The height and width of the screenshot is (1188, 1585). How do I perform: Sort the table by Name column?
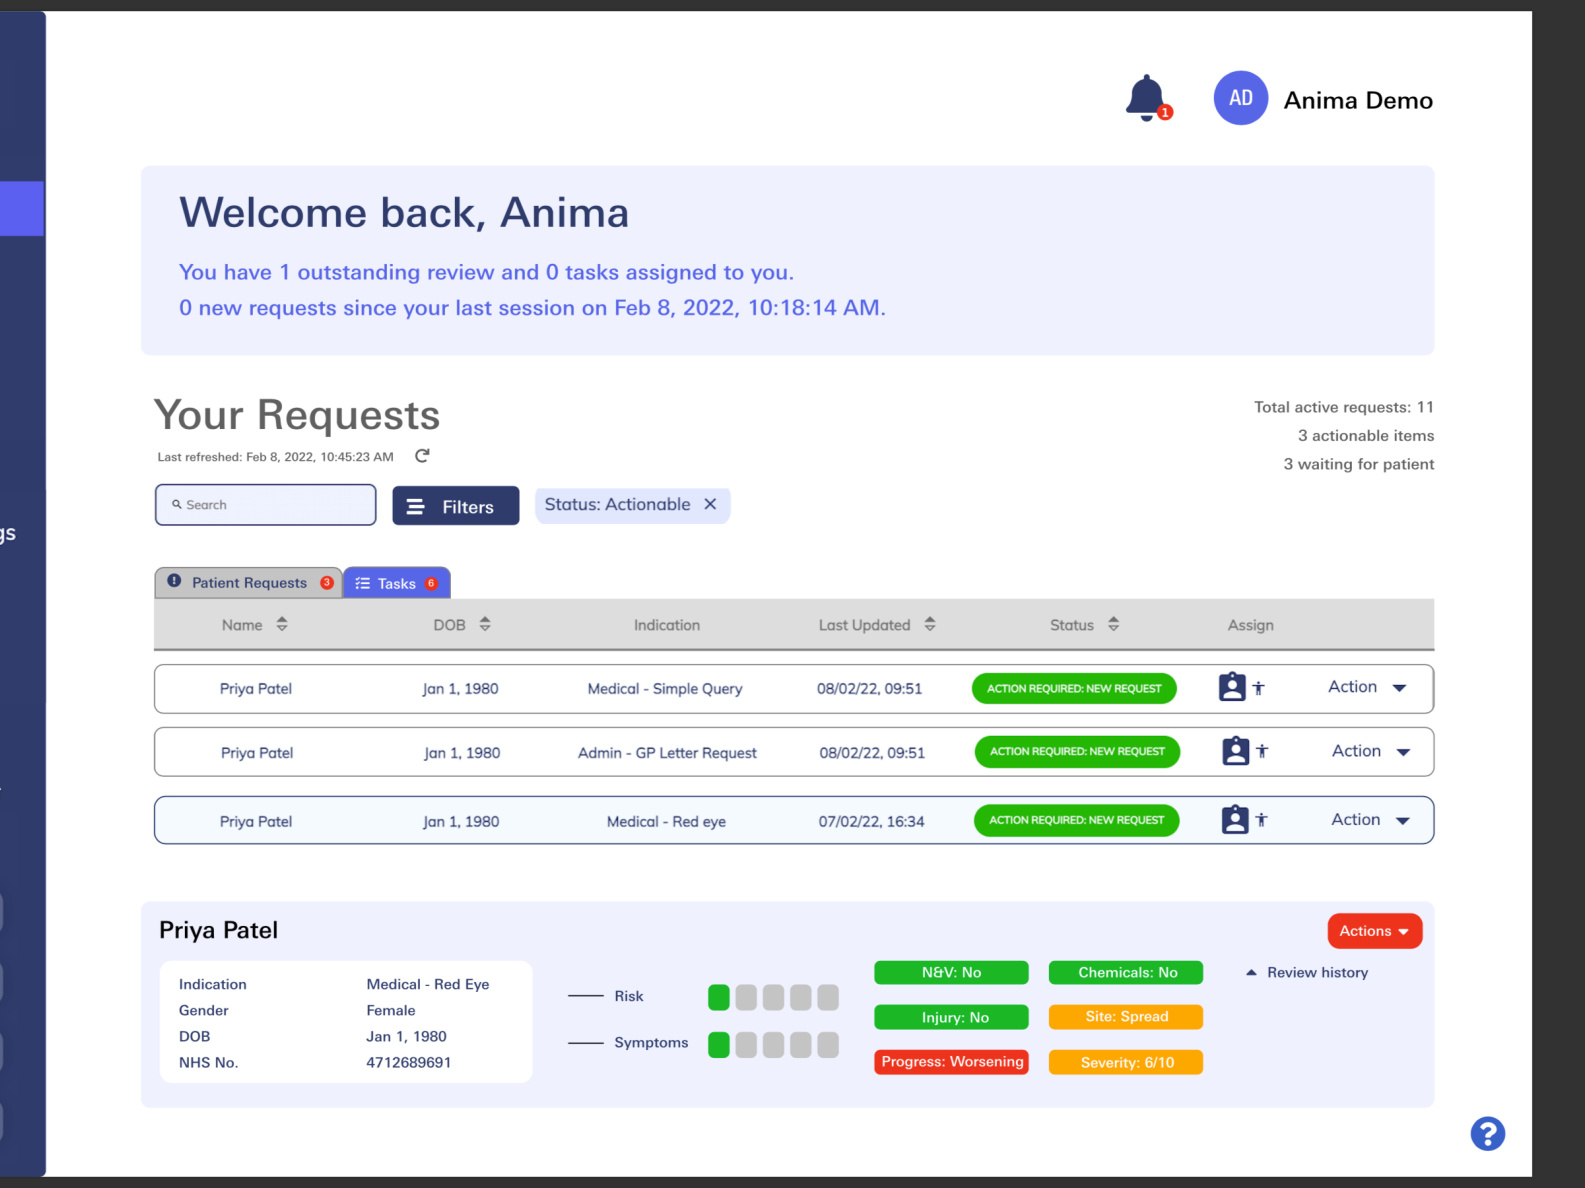point(282,625)
